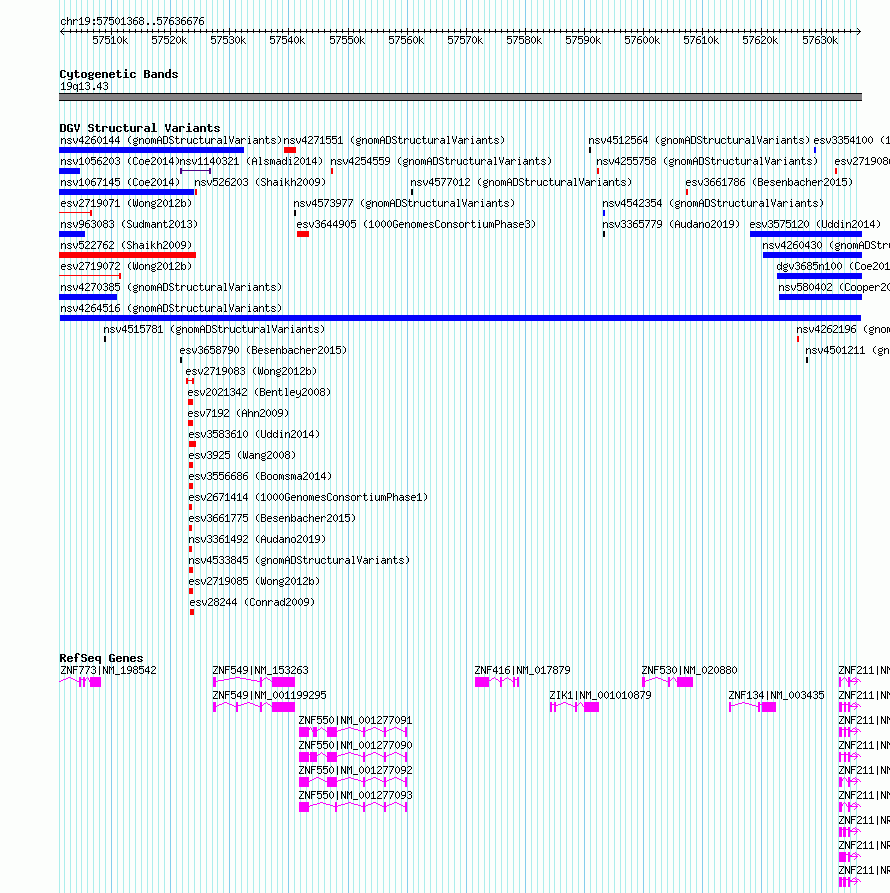
Task: Click the 57630k ruler position
Action: pyautogui.click(x=819, y=40)
